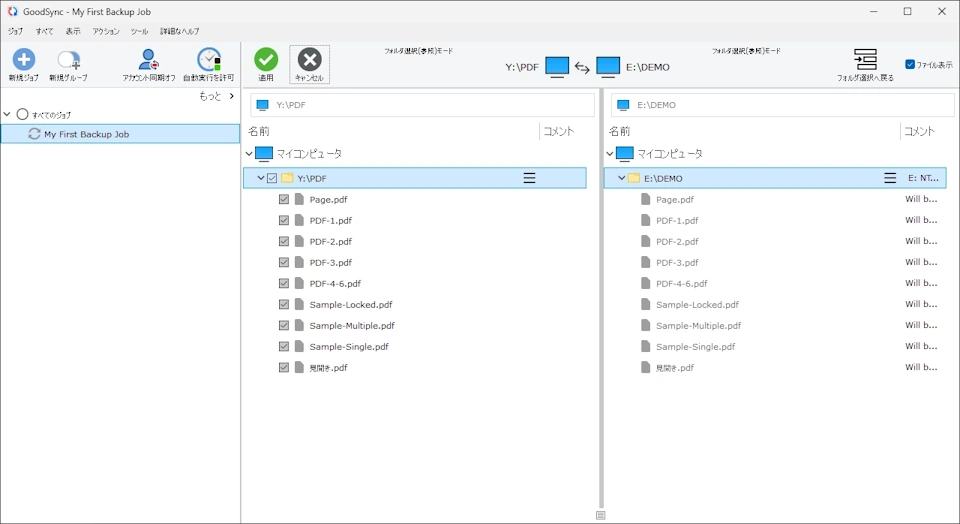This screenshot has width=960, height=524.
Task: Click right 名前 column header
Action: point(620,131)
